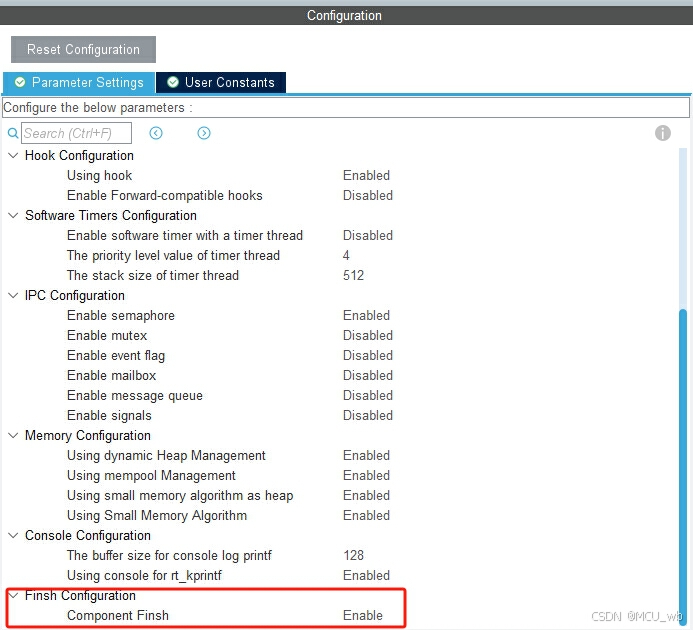
Task: Collapse the IPC Configuration section
Action: pos(13,295)
